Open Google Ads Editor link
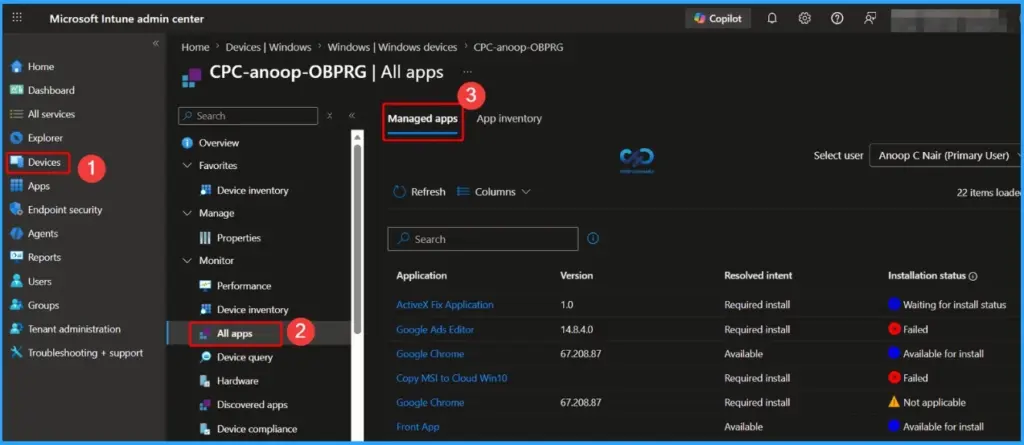Viewport: 1024px width, 445px height. 435,330
